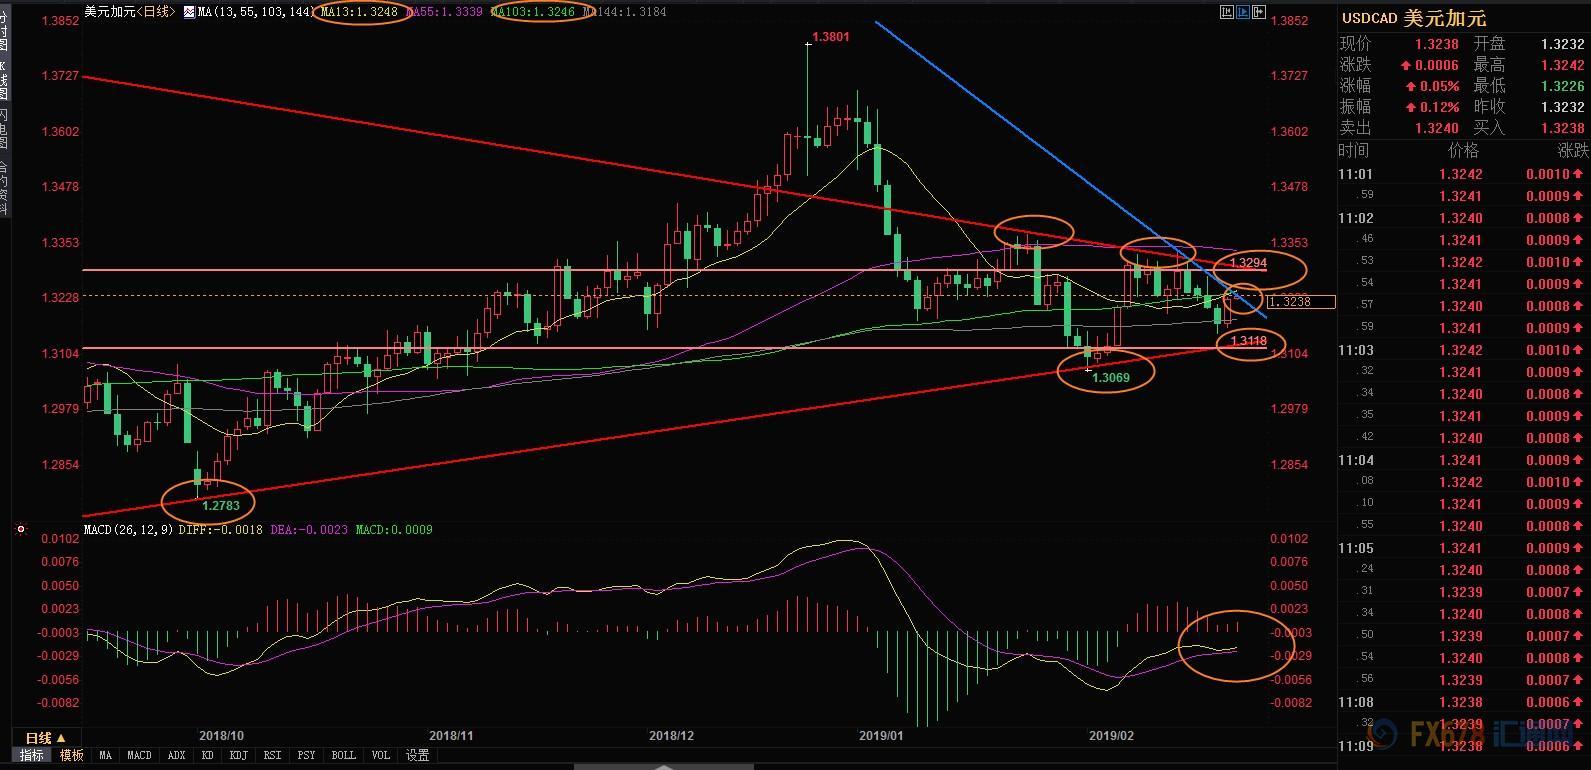Click the 1.3118 support level label
The image size is (1591, 770).
[1249, 342]
